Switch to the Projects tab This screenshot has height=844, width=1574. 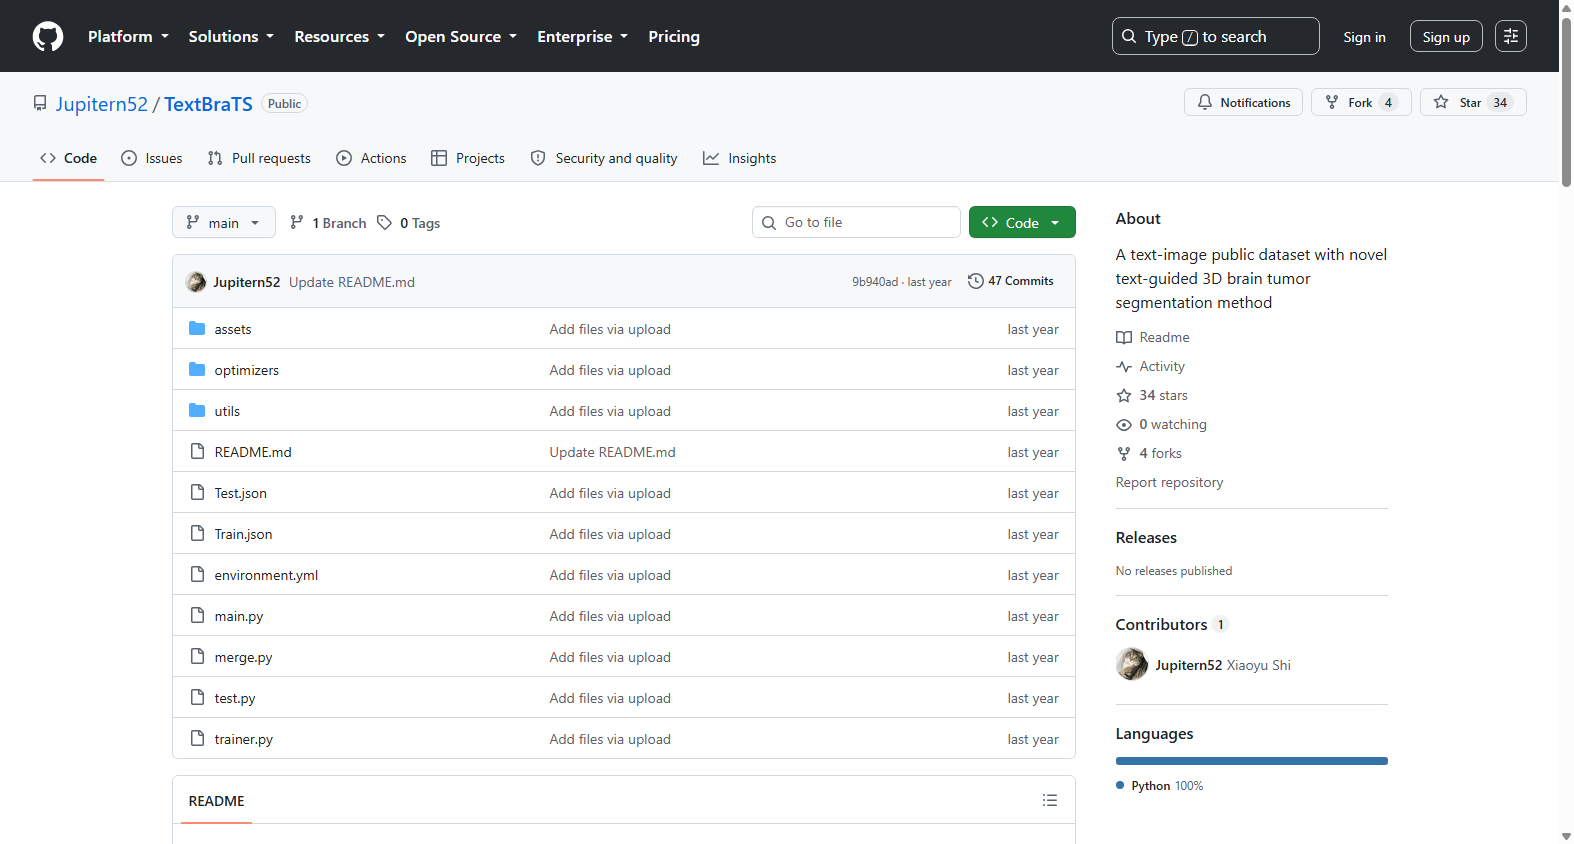point(468,159)
